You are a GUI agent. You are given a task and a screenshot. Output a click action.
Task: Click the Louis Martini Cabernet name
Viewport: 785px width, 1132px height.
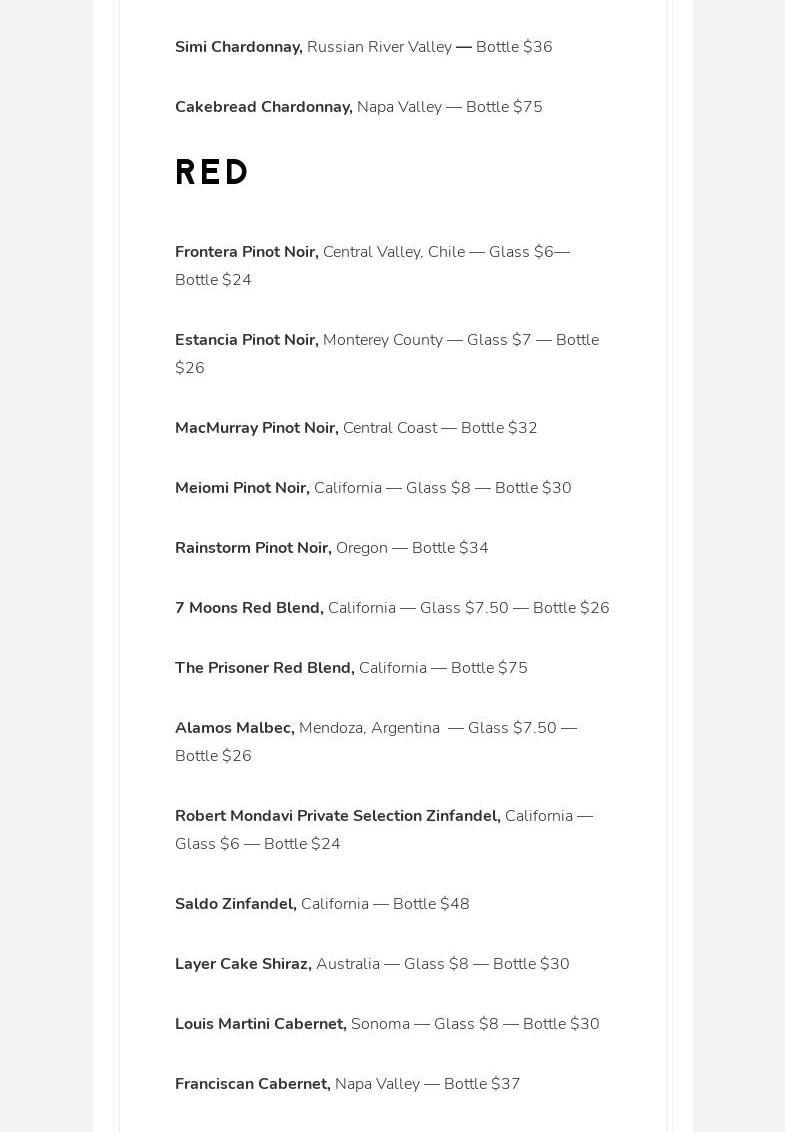tap(260, 1024)
